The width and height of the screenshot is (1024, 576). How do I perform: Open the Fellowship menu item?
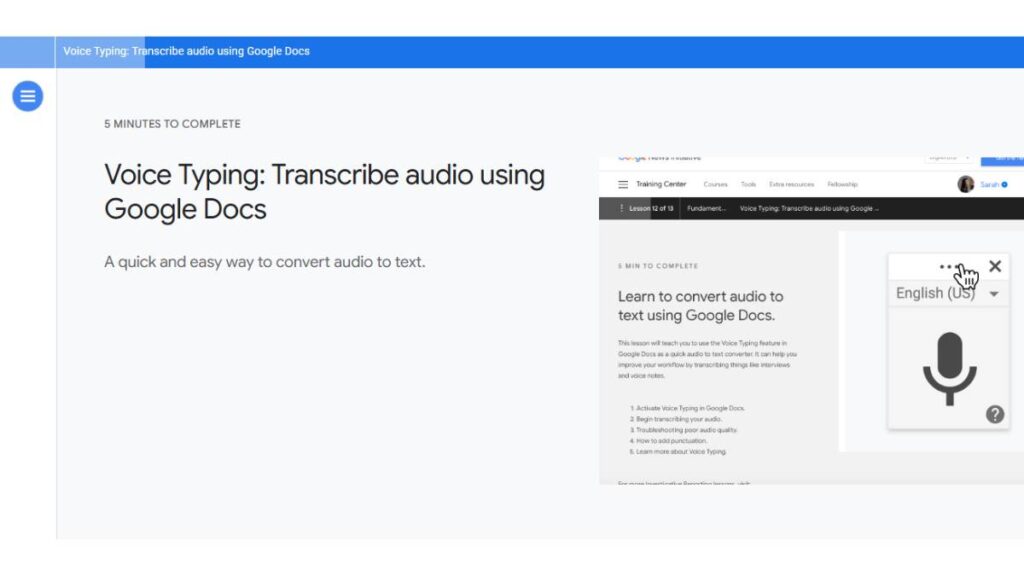click(x=842, y=185)
